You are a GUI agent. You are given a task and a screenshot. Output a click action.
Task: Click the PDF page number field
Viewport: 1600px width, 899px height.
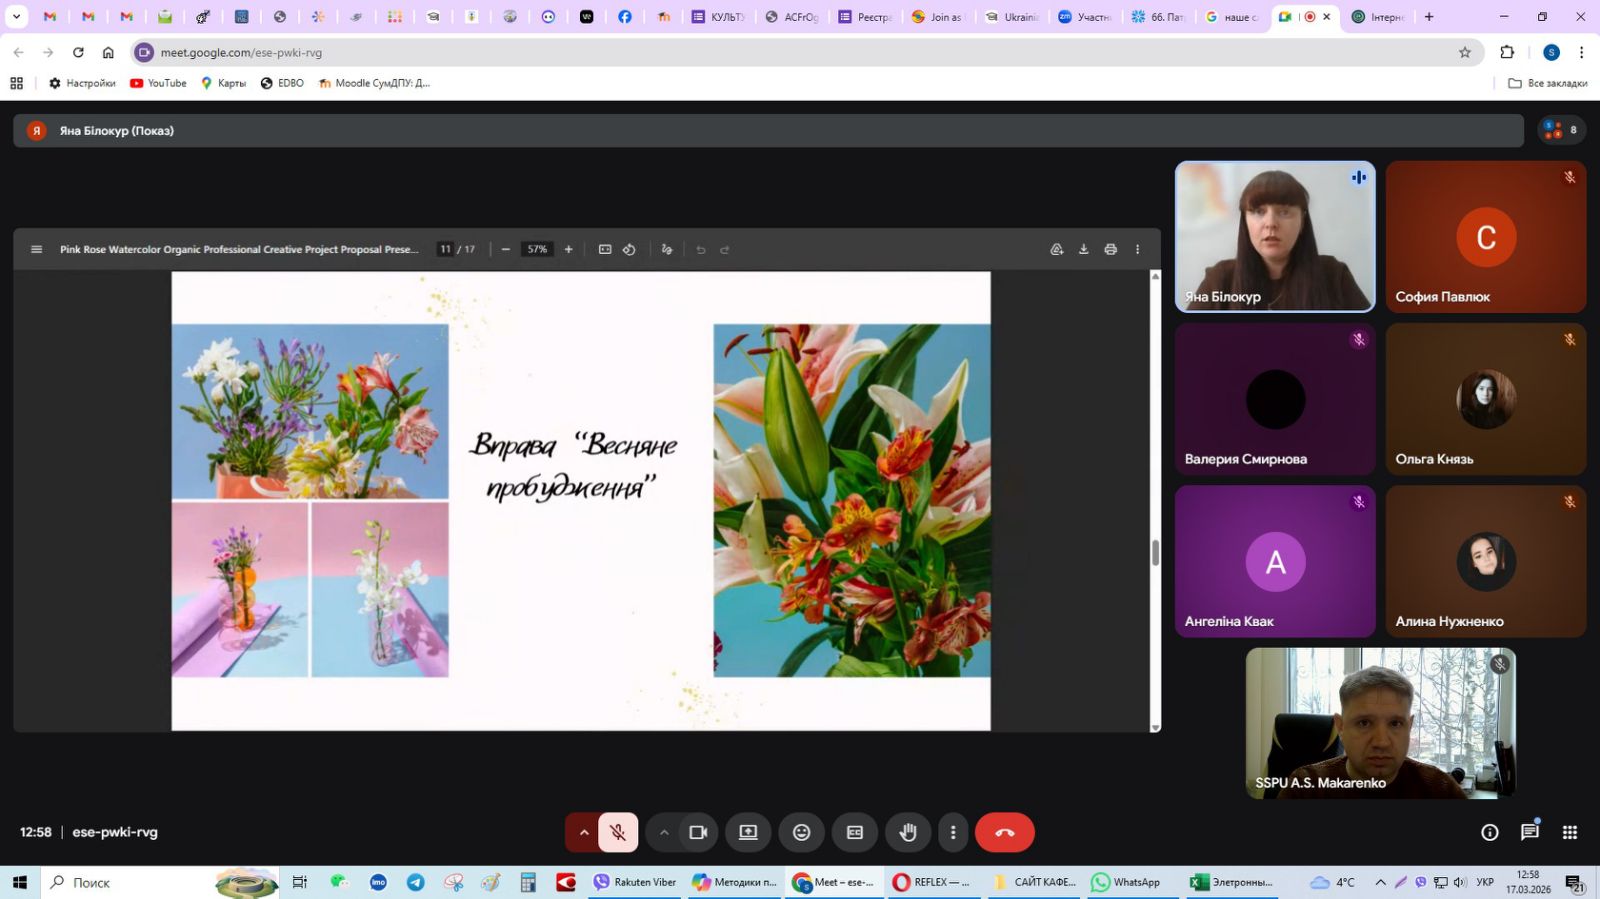click(445, 249)
